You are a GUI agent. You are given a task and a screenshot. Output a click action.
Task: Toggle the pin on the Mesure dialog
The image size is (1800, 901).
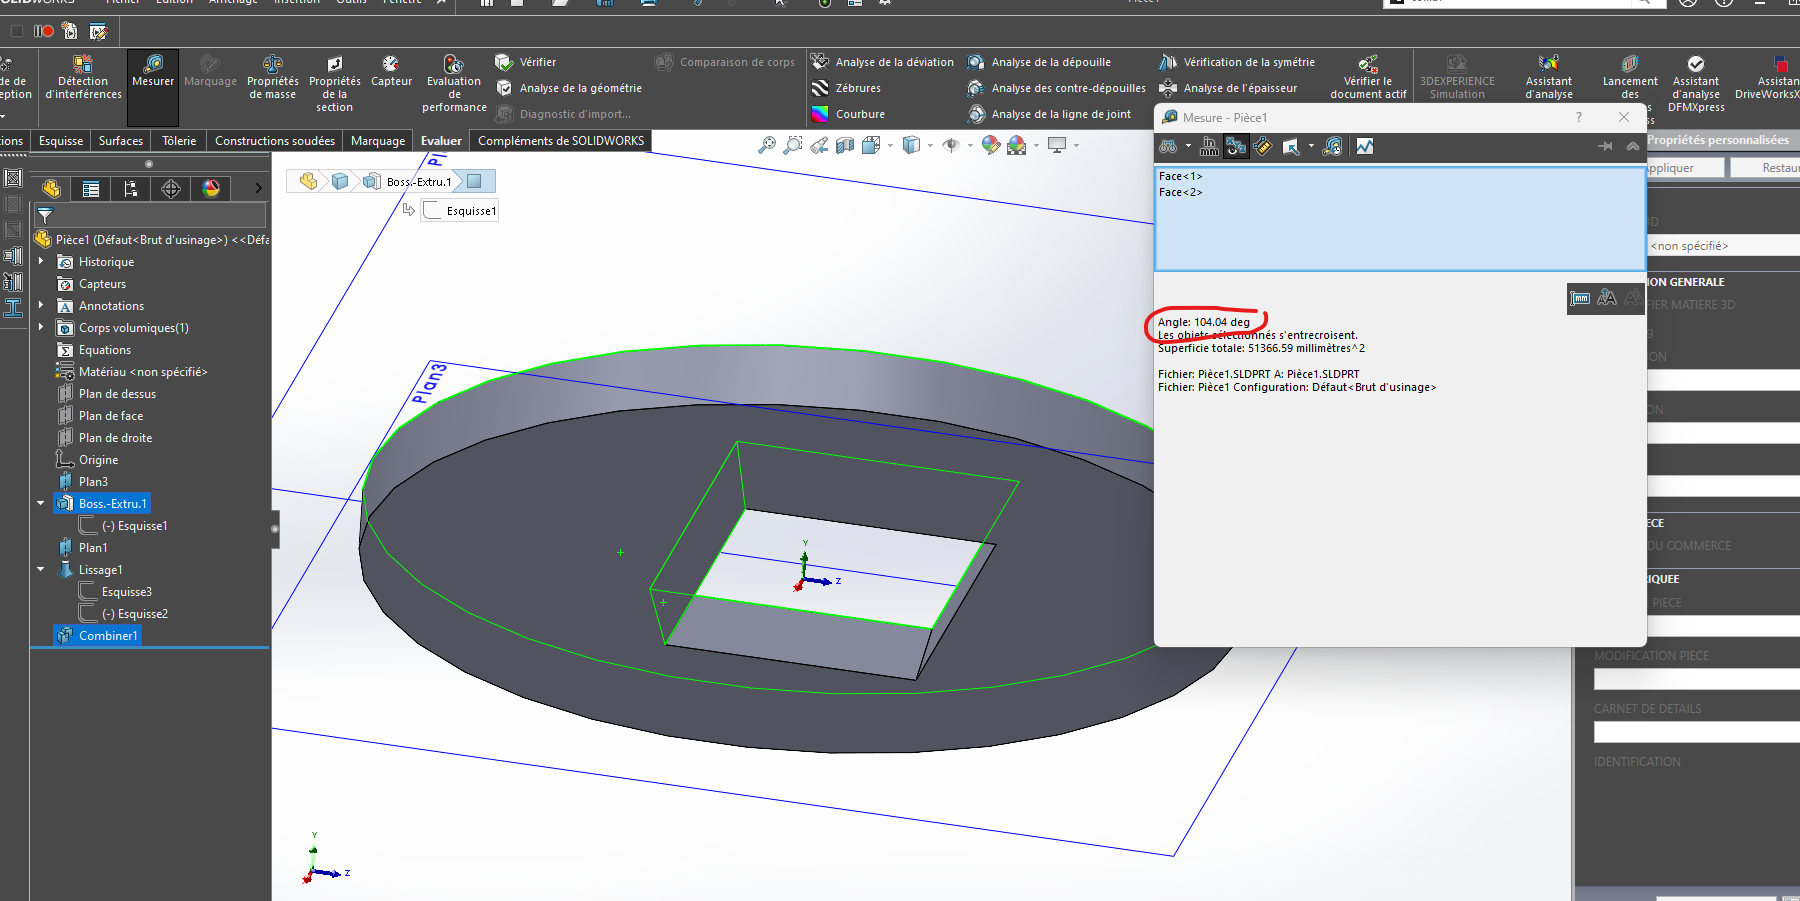[1605, 147]
